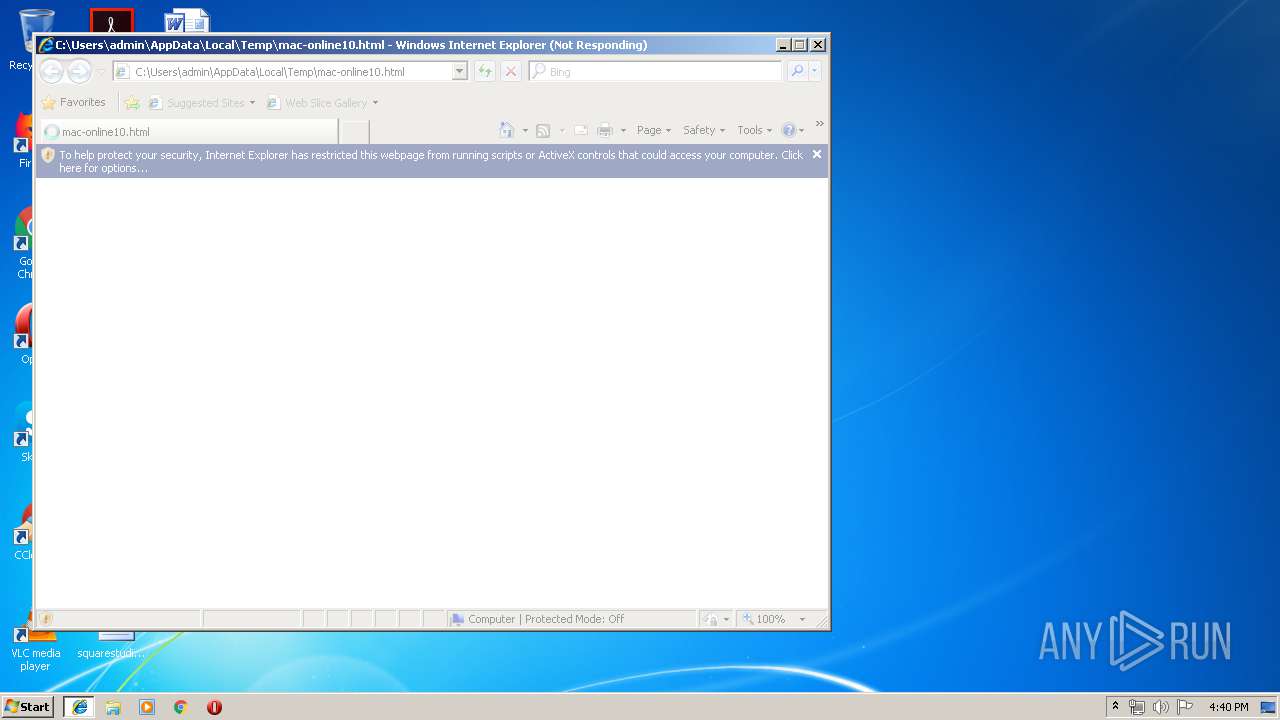Select the VLC media player desktop shortcut
Viewport: 1280px width, 720px height.
point(35,645)
